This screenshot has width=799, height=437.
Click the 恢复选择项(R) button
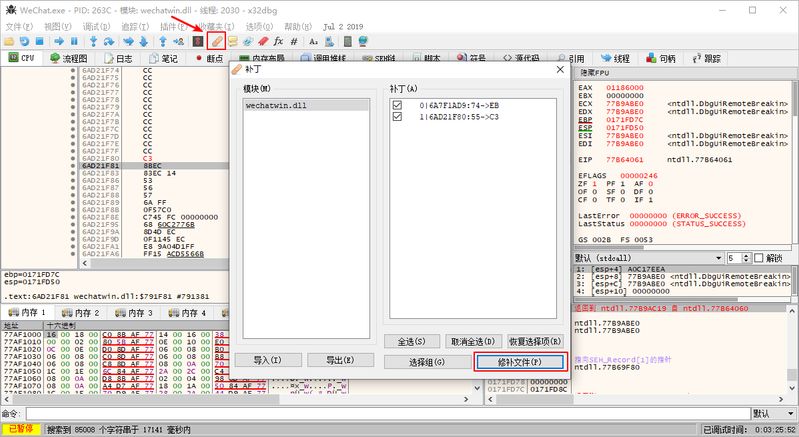pyautogui.click(x=535, y=341)
